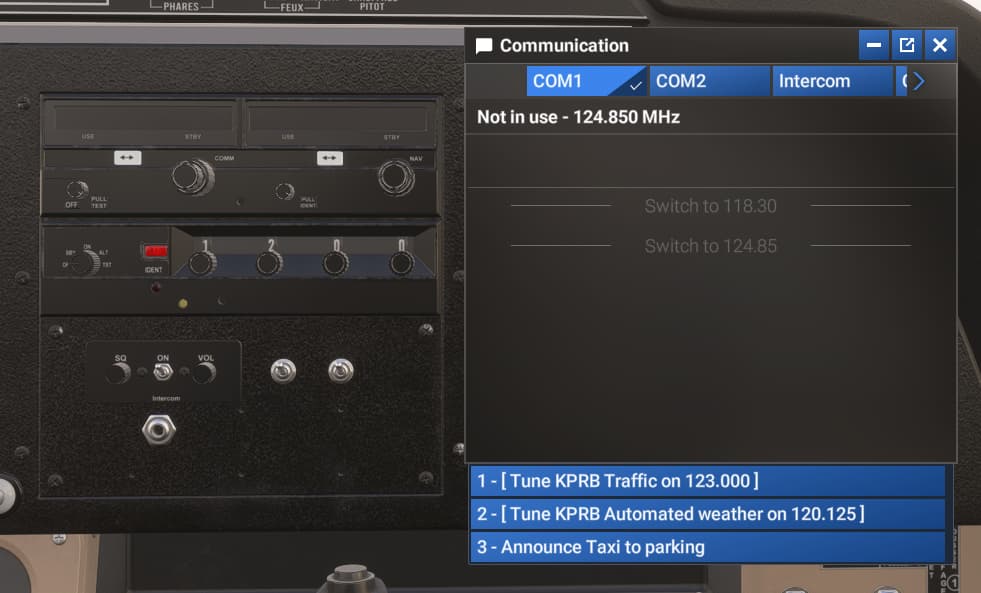Pop out the Communication window
The image size is (981, 593).
click(906, 45)
